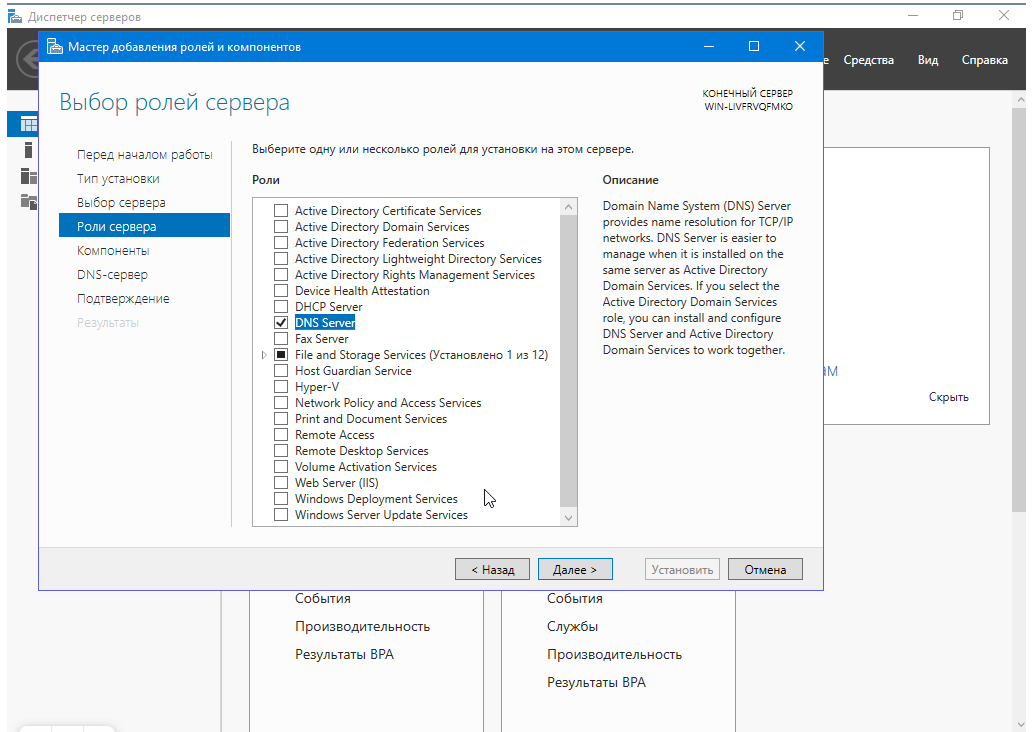This screenshot has width=1032, height=732.
Task: Select the 'Fax Server' role label
Action: [x=321, y=339]
